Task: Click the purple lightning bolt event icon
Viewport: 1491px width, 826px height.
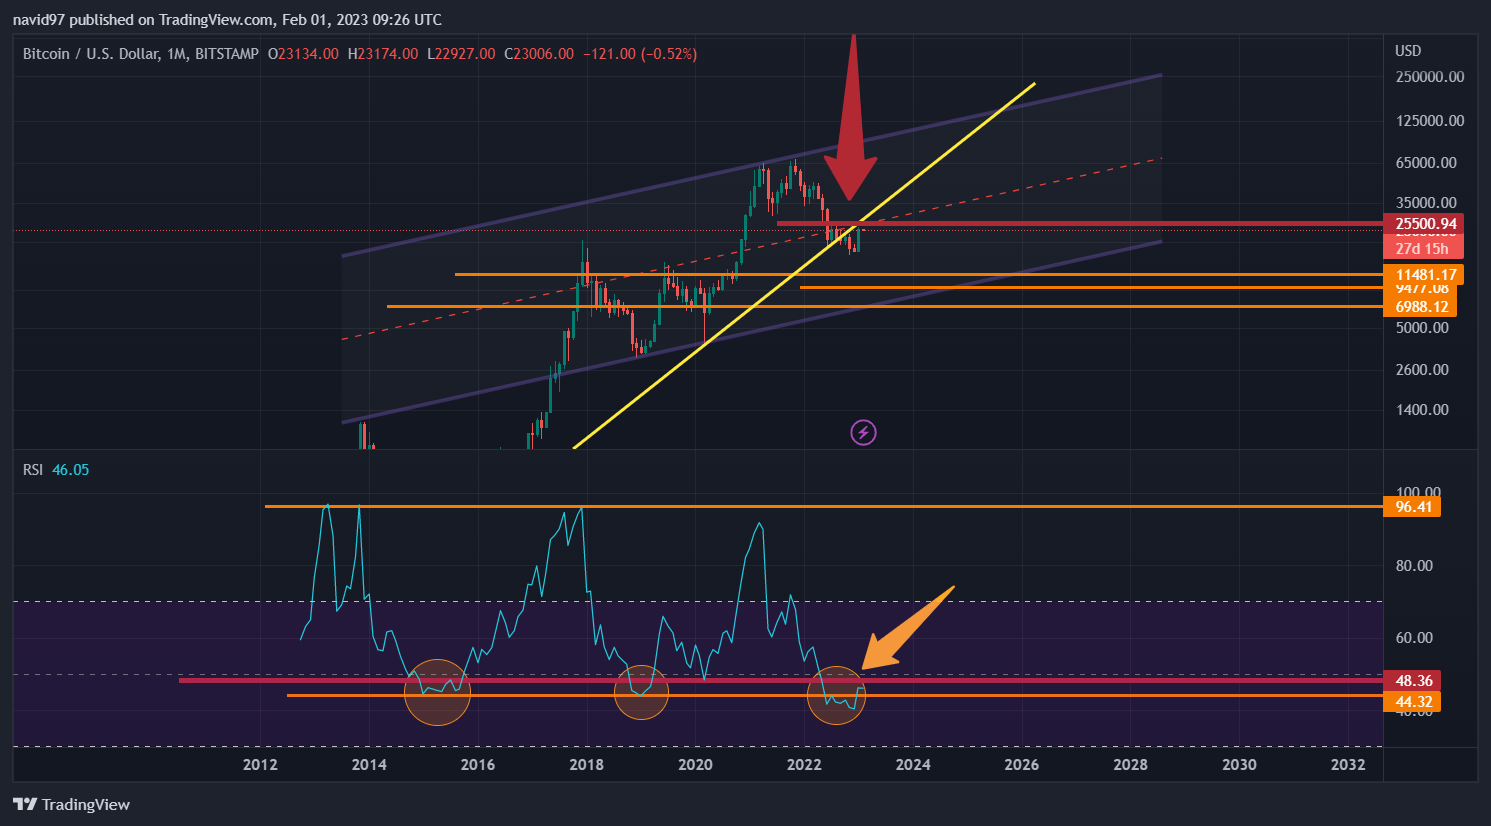Action: tap(863, 432)
